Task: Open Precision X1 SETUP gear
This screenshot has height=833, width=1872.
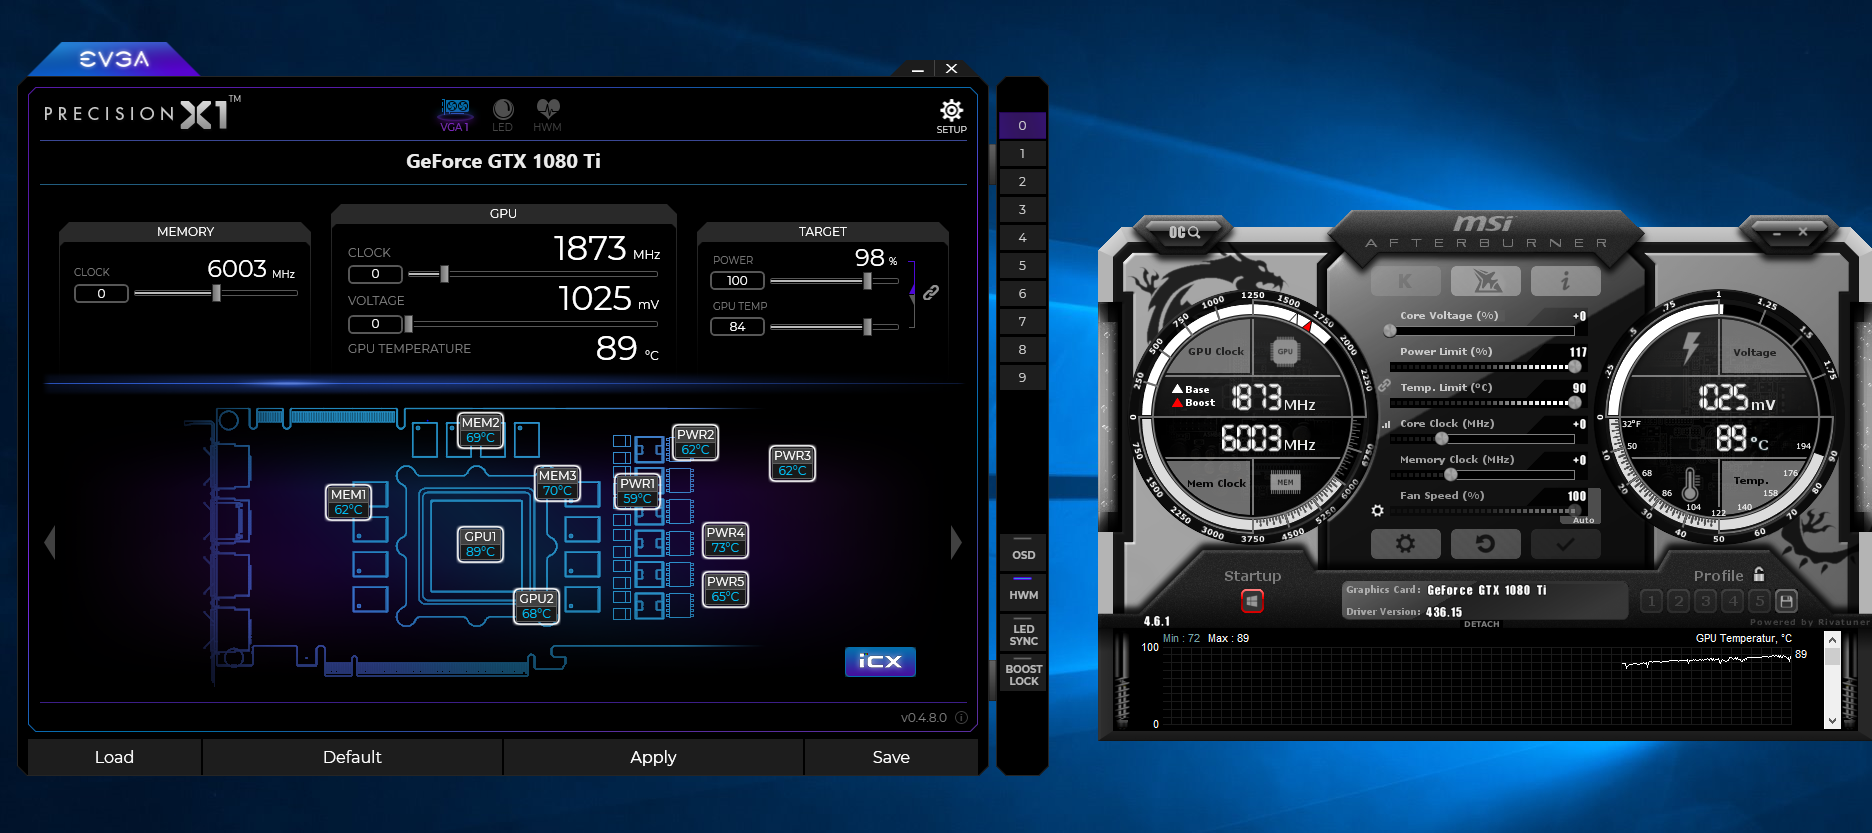Action: pos(951,116)
